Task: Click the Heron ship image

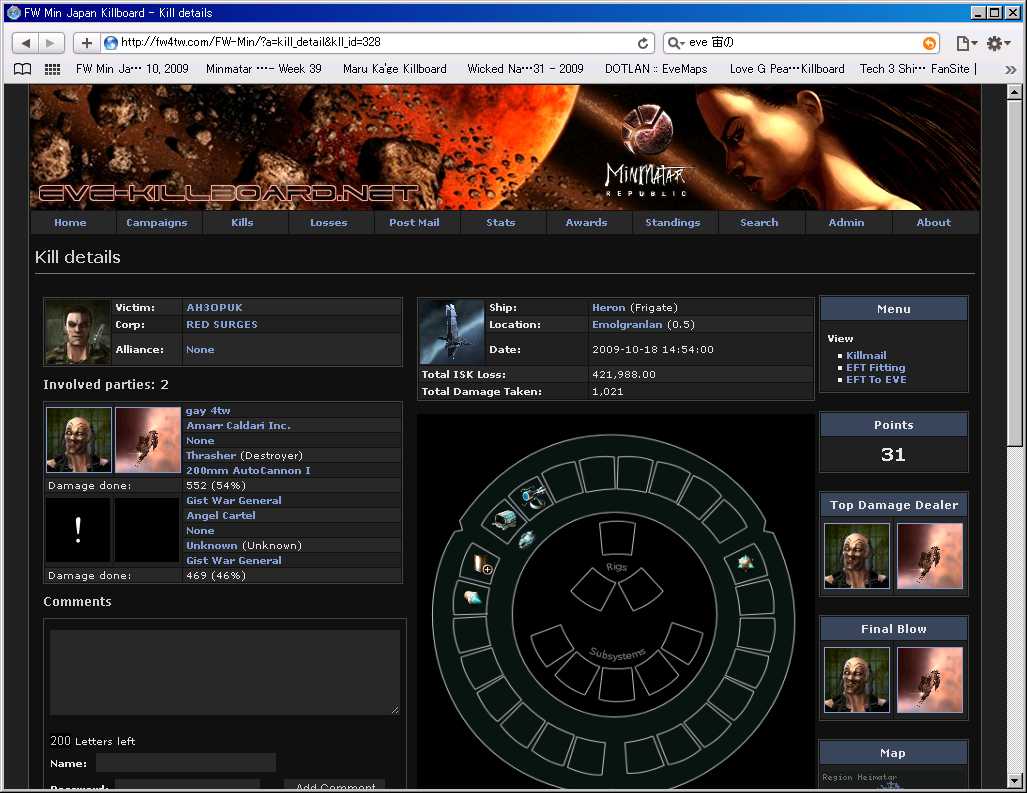Action: tap(451, 332)
